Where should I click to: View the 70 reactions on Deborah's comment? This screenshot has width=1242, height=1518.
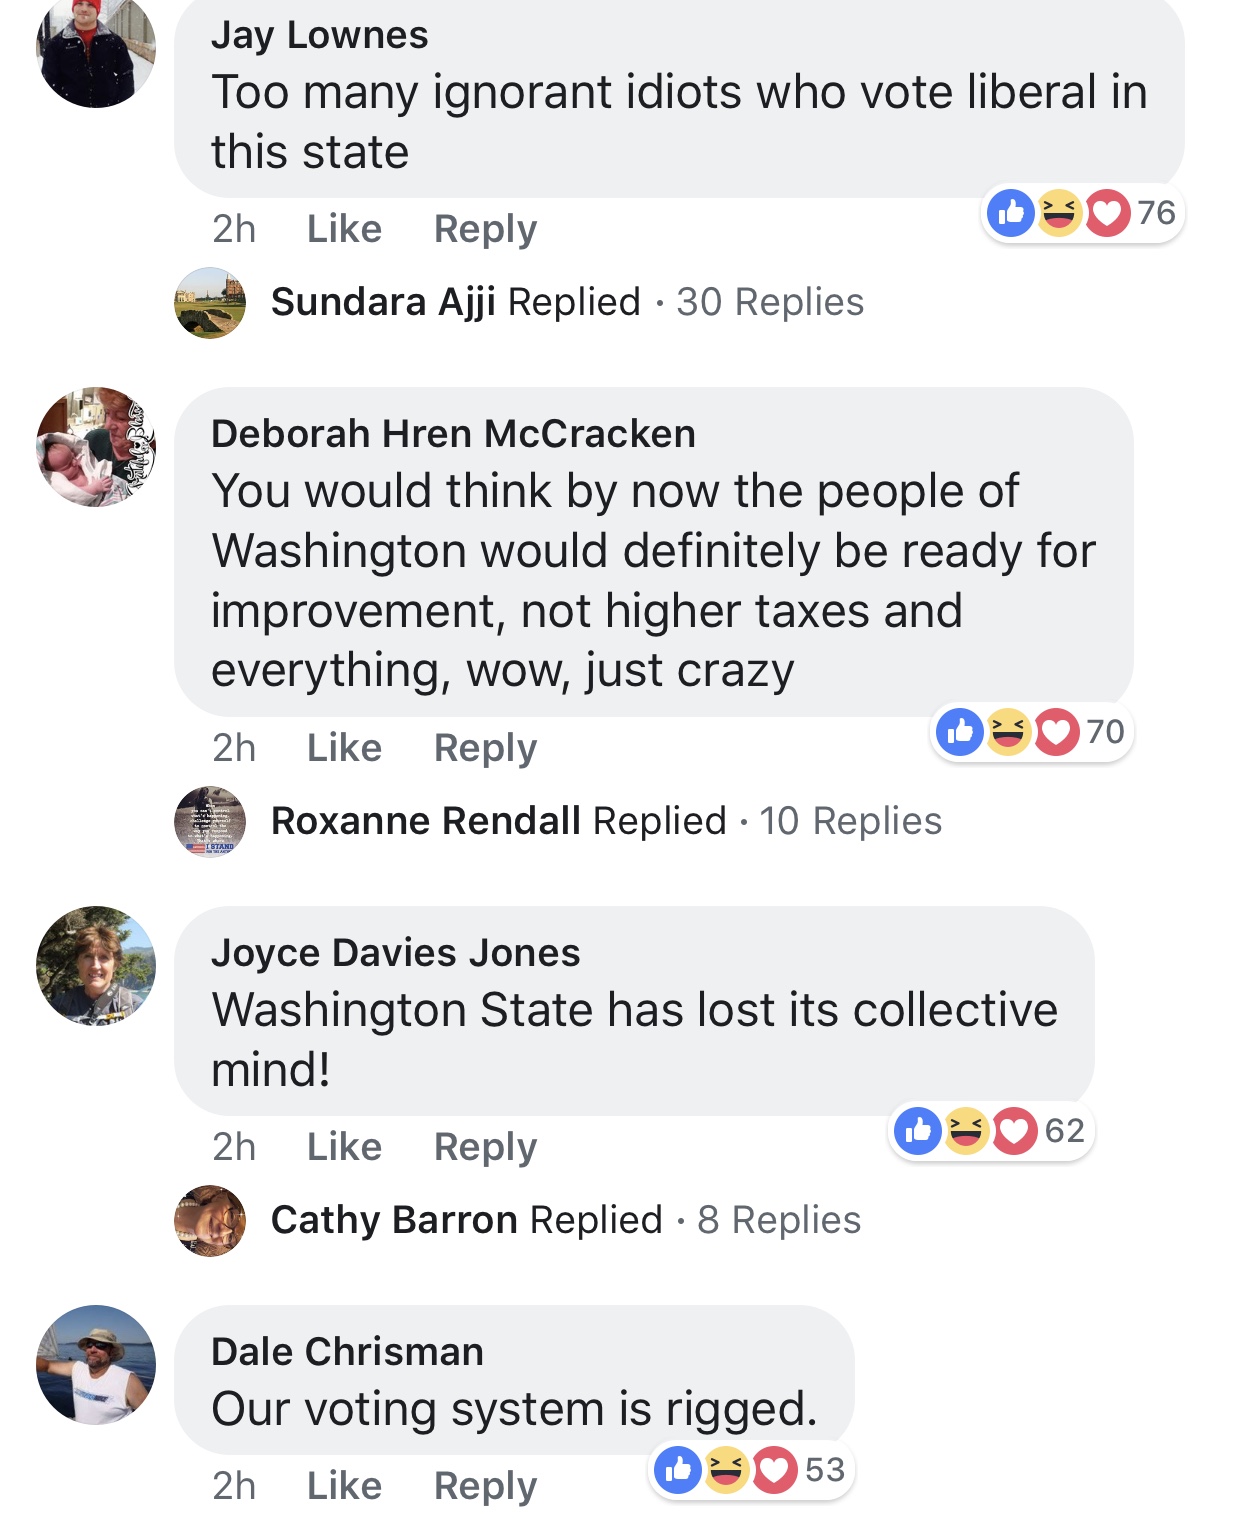pyautogui.click(x=1031, y=732)
